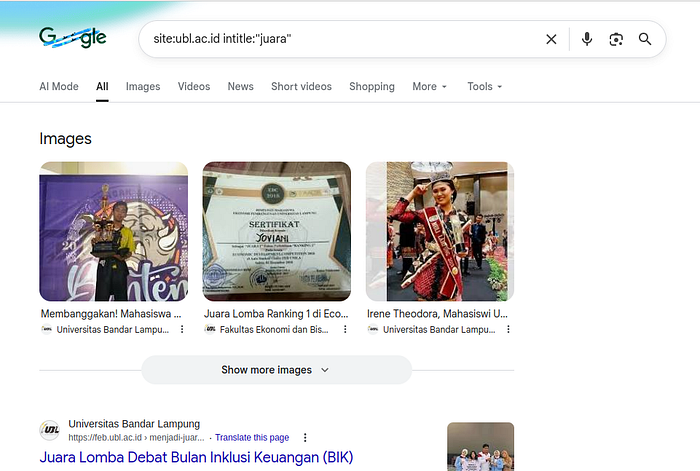Switch to AI Mode tab
This screenshot has height=471, width=700.
click(x=59, y=86)
